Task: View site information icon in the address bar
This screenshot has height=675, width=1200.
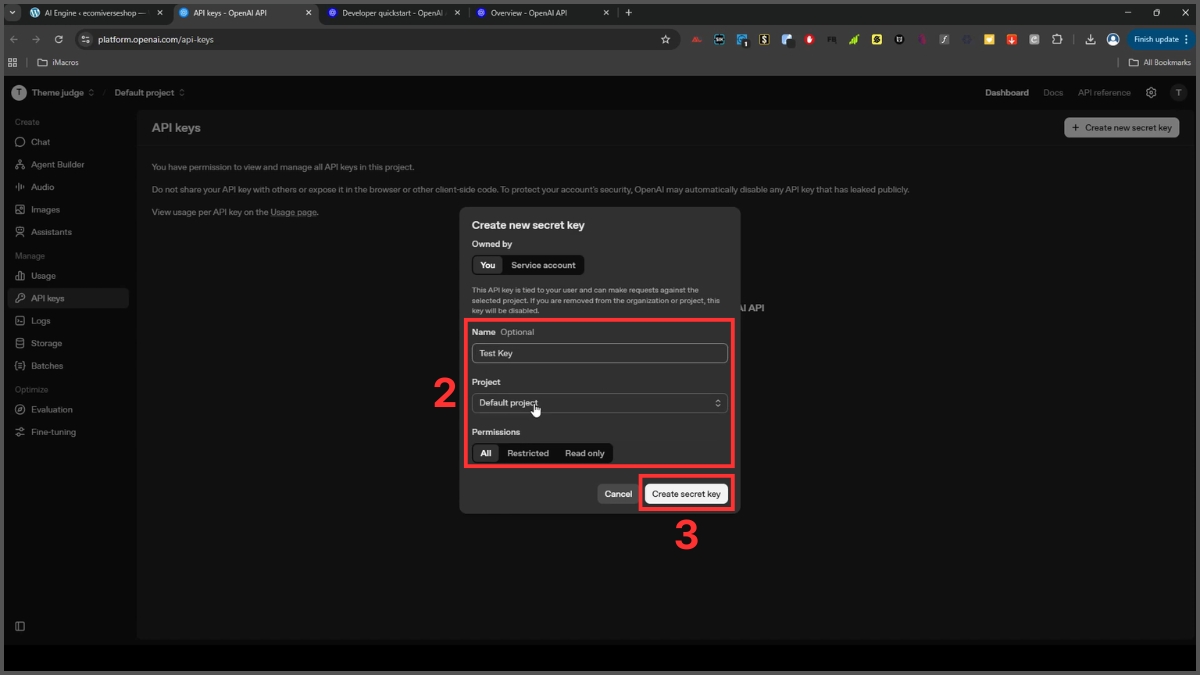Action: (x=86, y=39)
